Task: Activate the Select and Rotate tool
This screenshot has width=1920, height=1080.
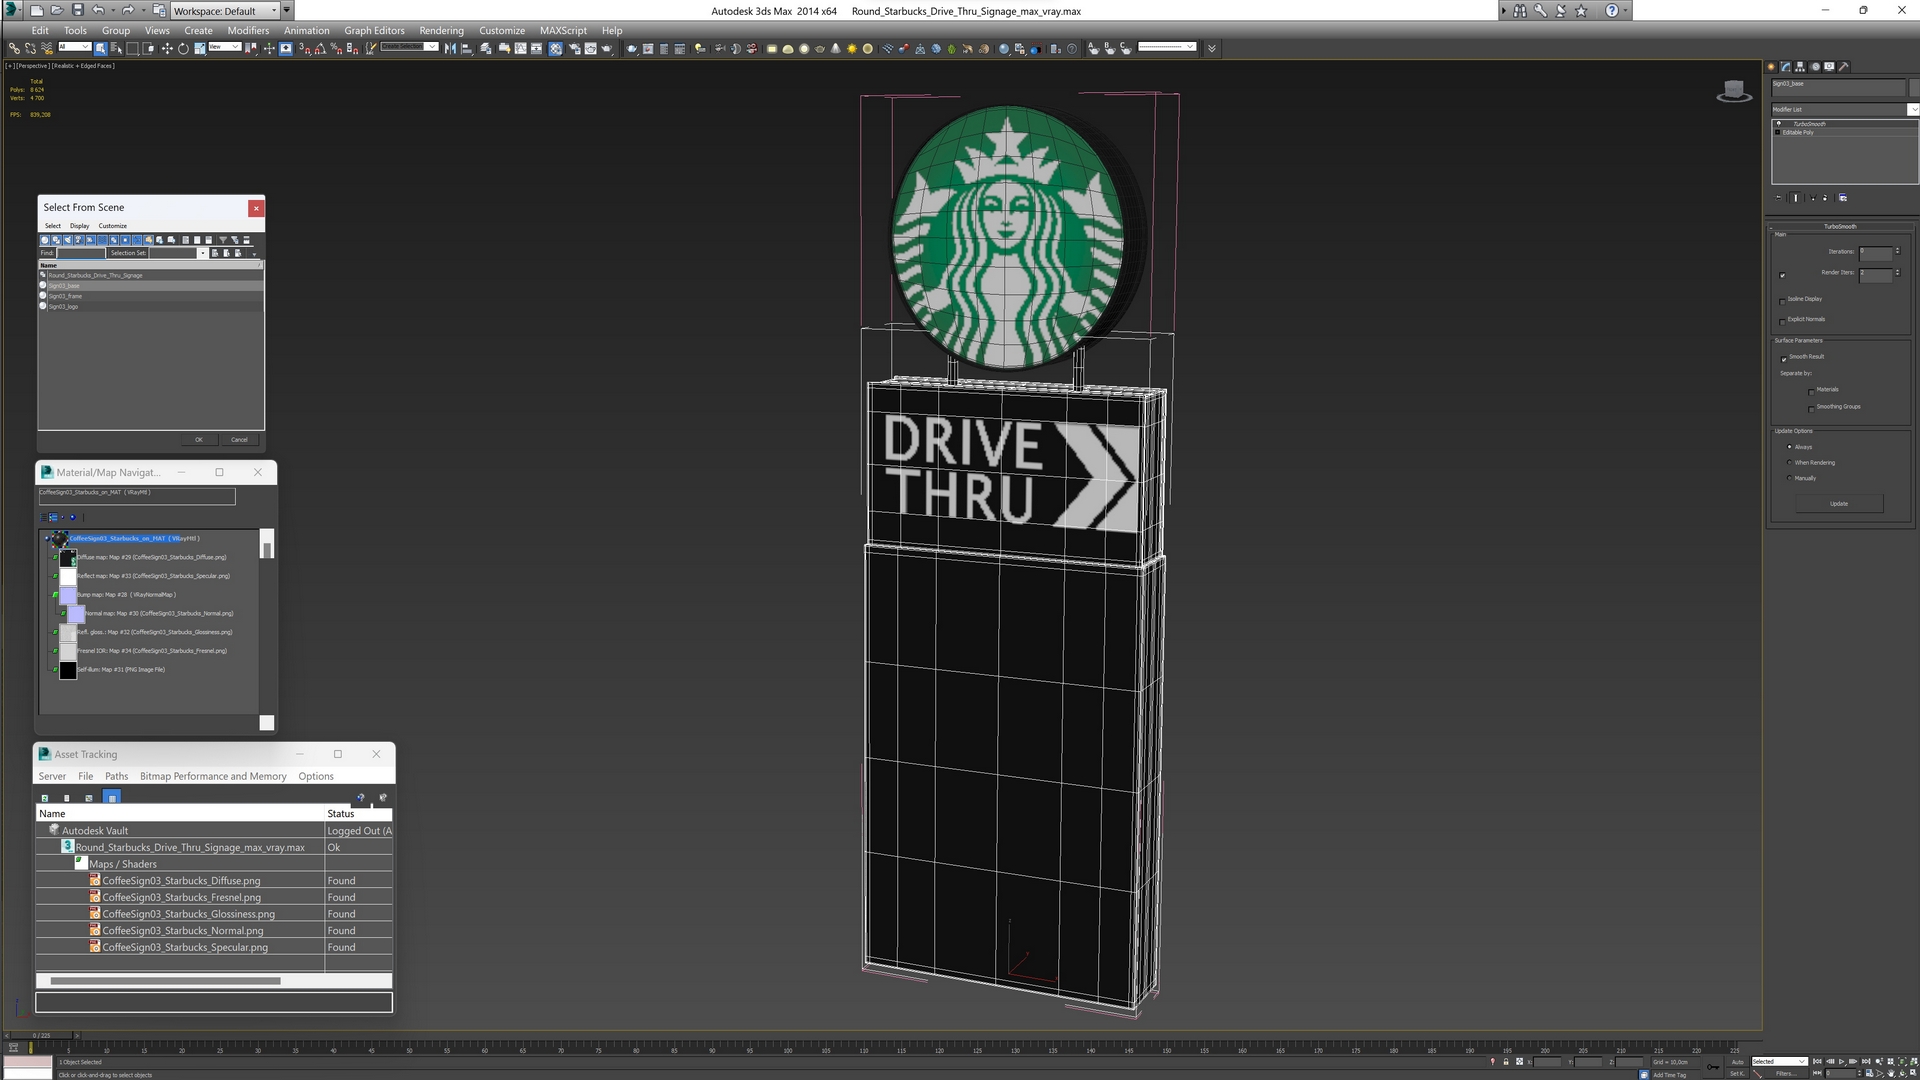Action: tap(183, 48)
